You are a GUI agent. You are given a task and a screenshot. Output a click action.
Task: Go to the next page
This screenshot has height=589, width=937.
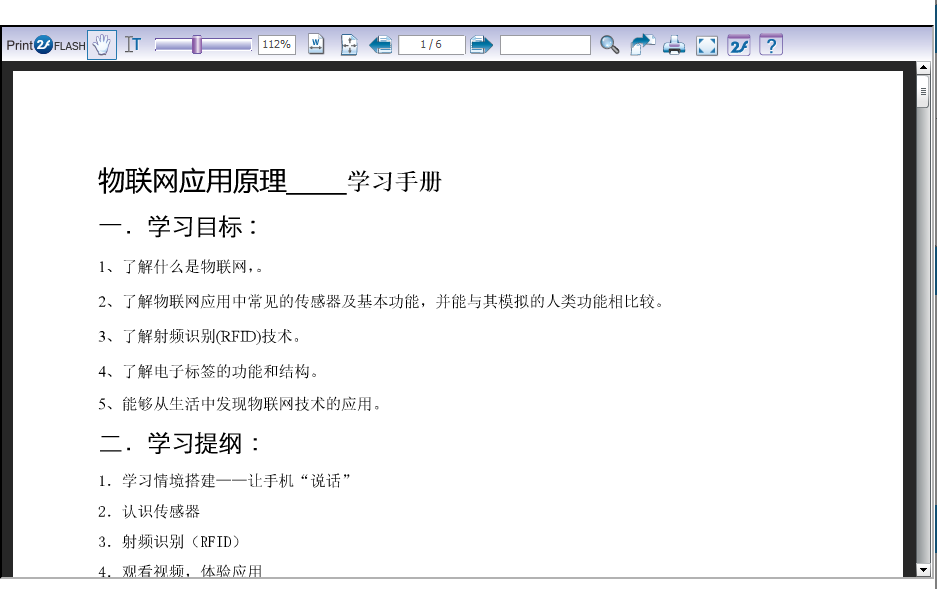[481, 45]
